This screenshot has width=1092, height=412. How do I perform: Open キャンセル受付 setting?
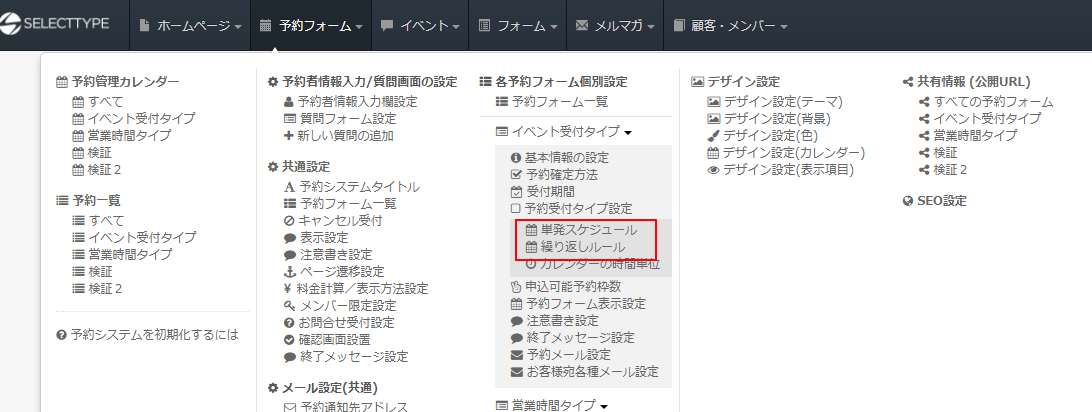pyautogui.click(x=333, y=221)
